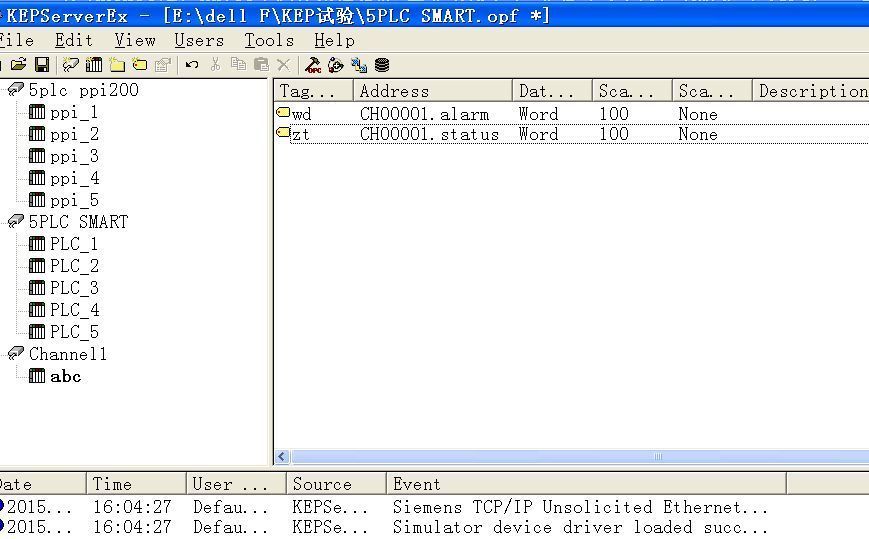Open the Users menu
The image size is (869, 539).
click(199, 40)
